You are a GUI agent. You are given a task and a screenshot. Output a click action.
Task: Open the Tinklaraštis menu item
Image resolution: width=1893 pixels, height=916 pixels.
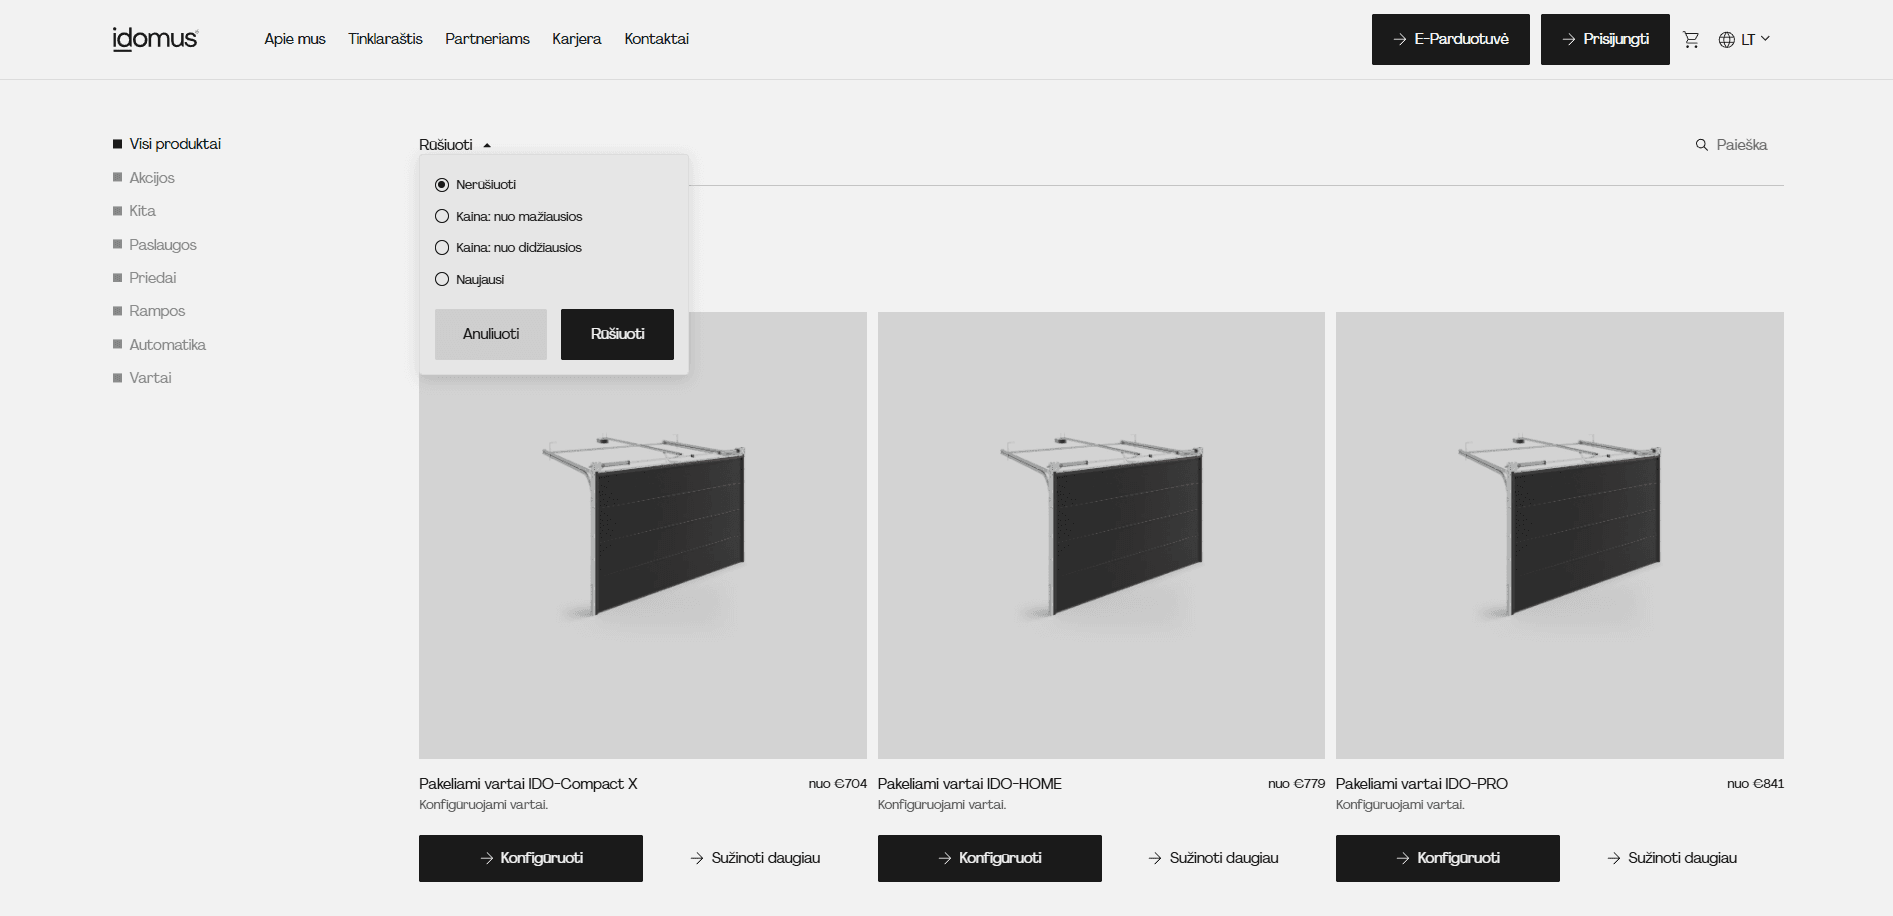385,39
